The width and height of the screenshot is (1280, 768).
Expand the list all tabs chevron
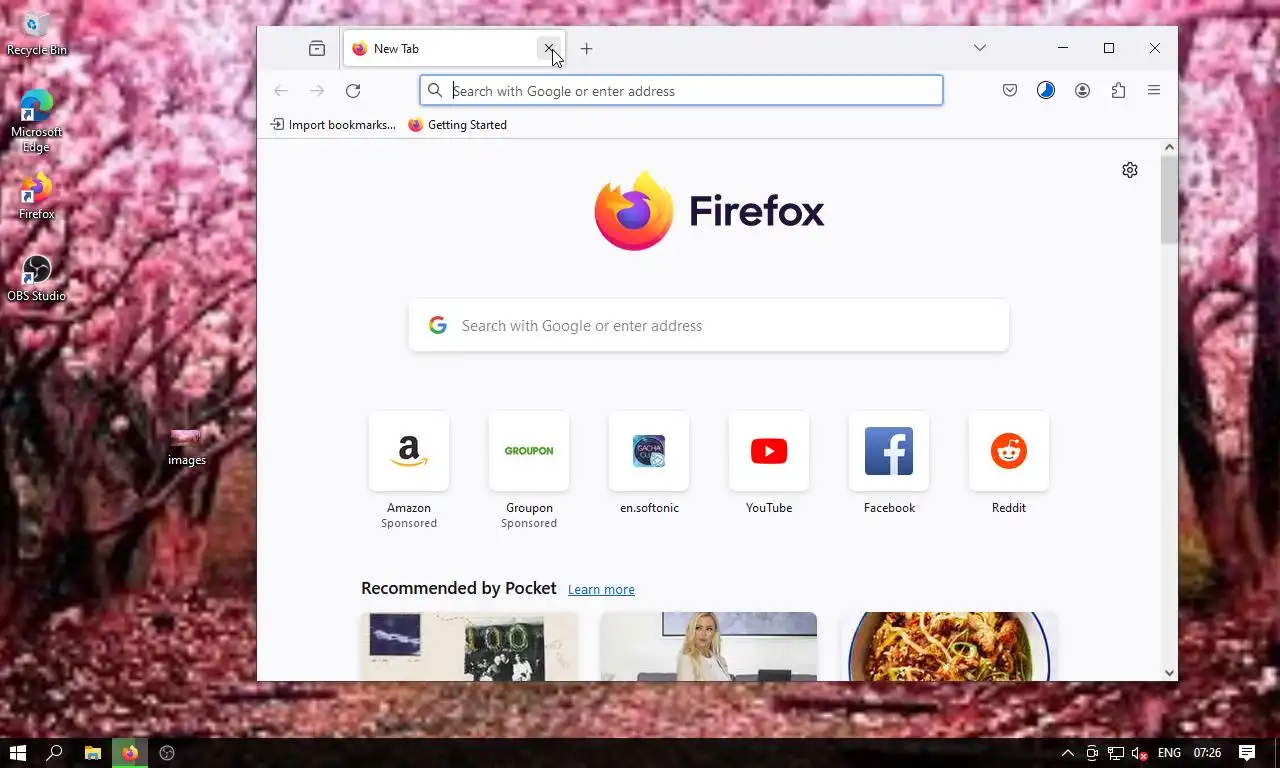coord(980,48)
